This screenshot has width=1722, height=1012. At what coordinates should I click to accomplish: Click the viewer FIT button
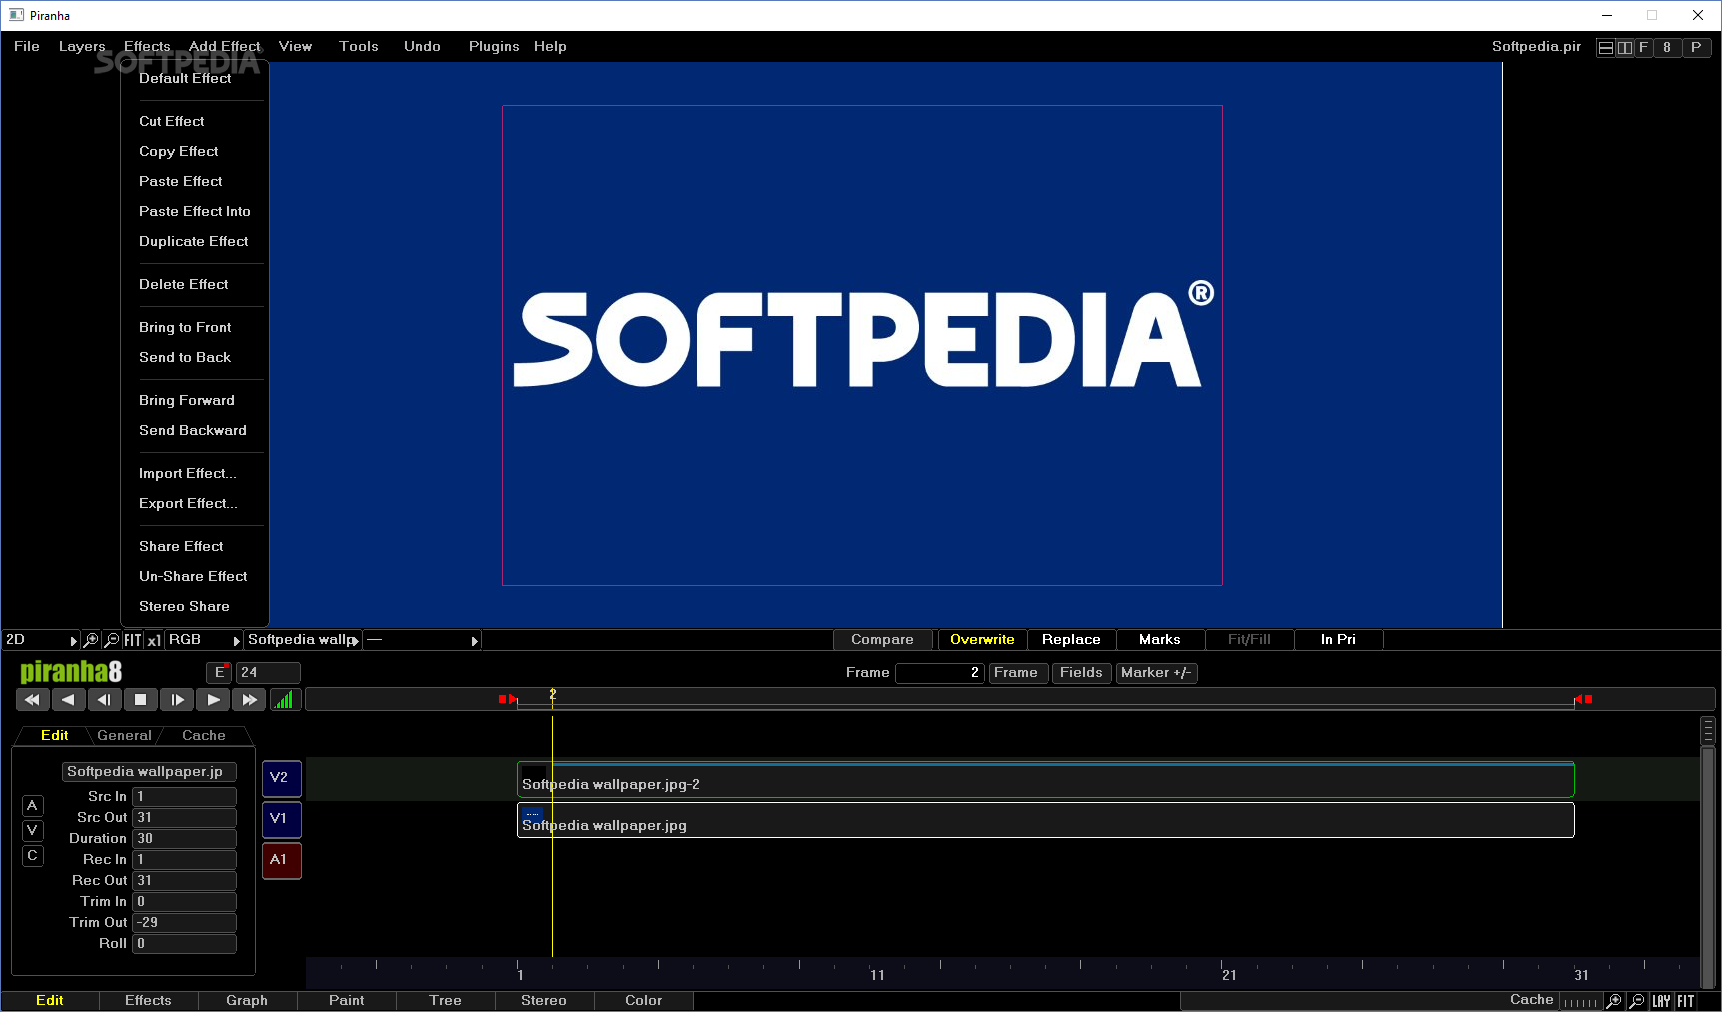pyautogui.click(x=133, y=640)
